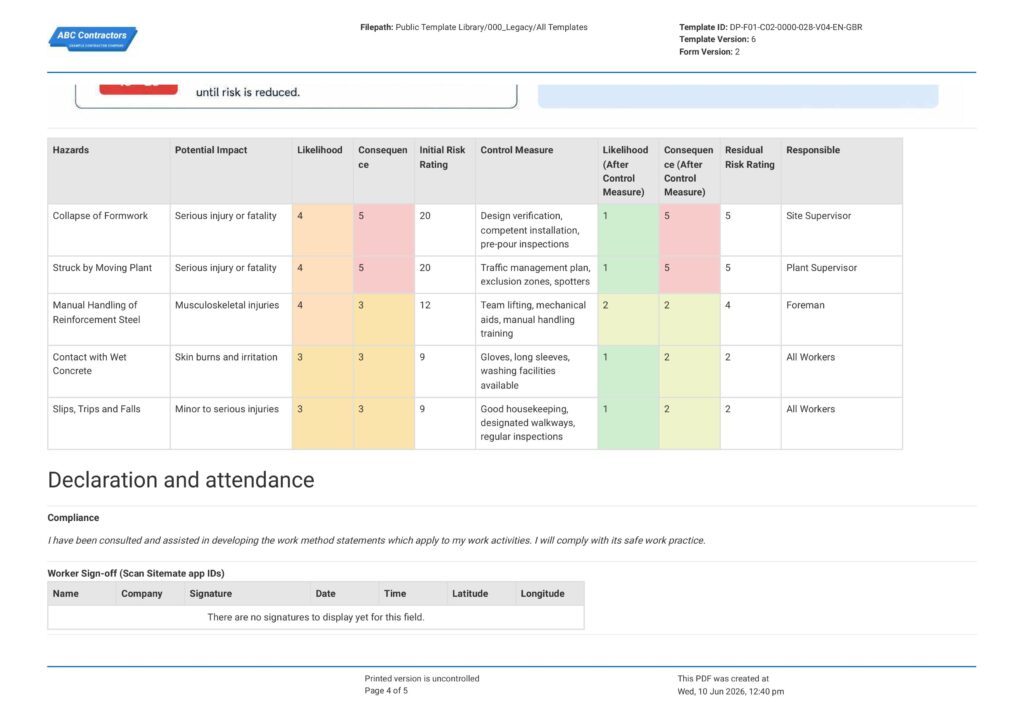
Task: Click the Latitude column in sign-off table
Action: 481,594
